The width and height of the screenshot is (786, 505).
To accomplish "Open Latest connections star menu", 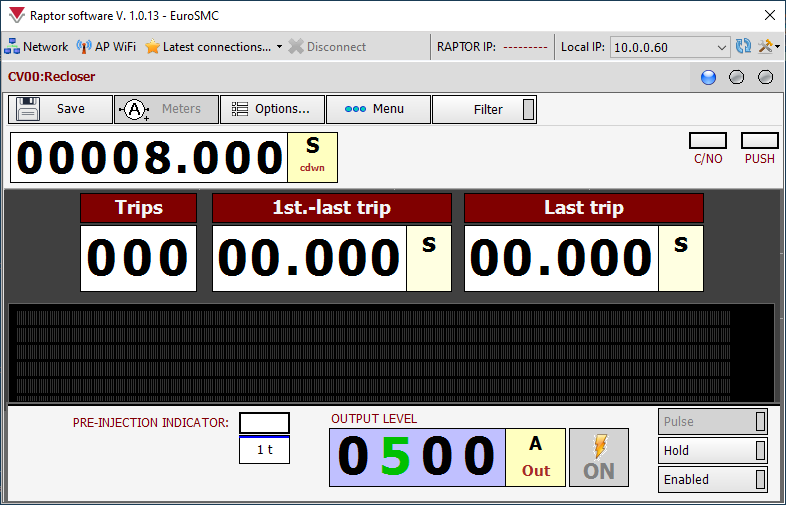I will pyautogui.click(x=214, y=47).
